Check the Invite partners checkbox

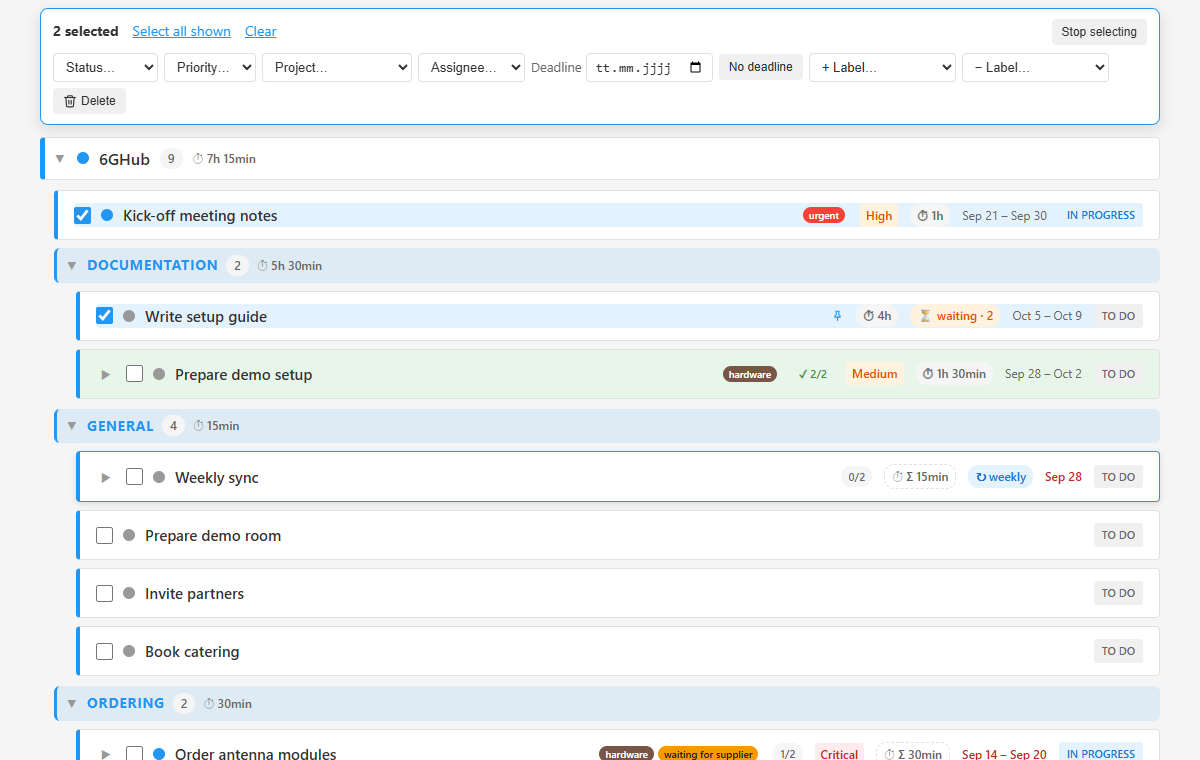[105, 593]
